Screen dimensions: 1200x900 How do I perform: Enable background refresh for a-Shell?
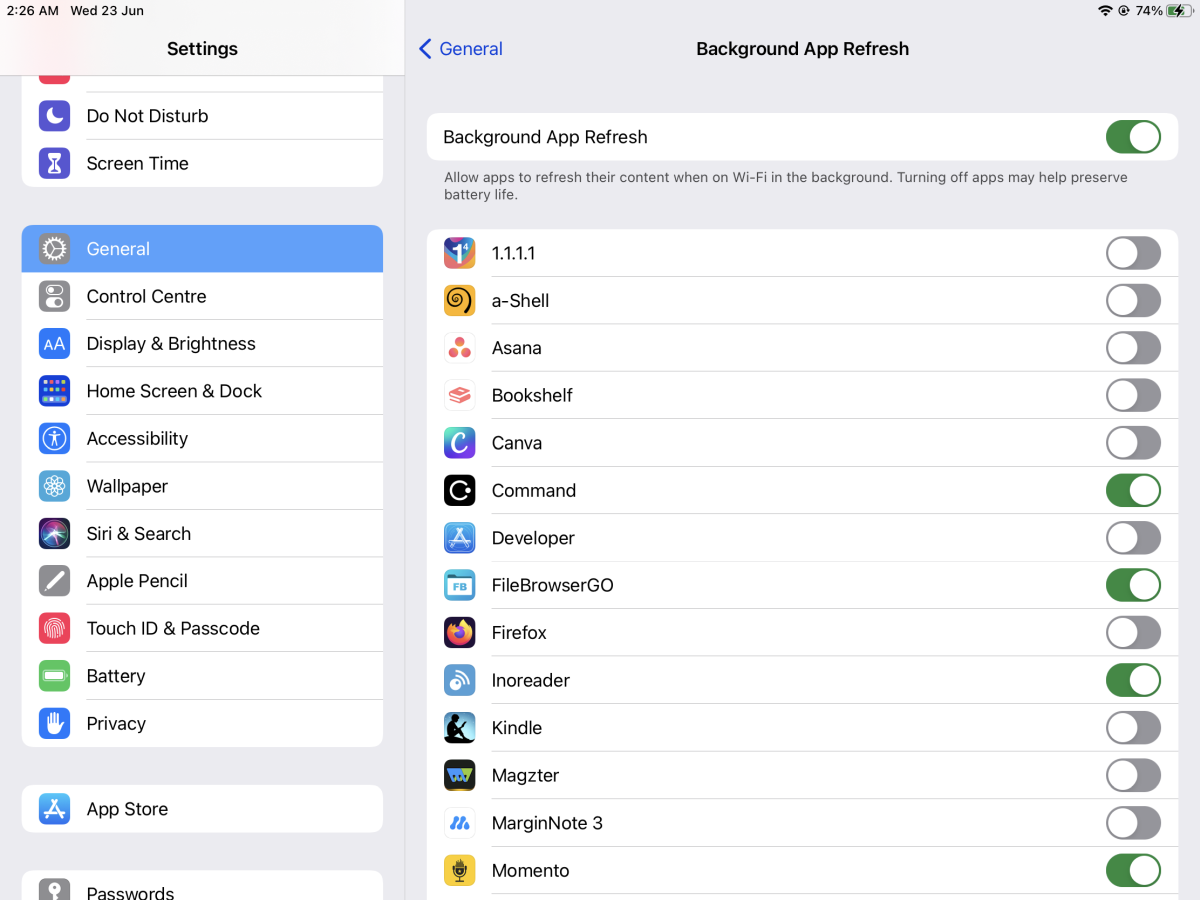point(1133,300)
